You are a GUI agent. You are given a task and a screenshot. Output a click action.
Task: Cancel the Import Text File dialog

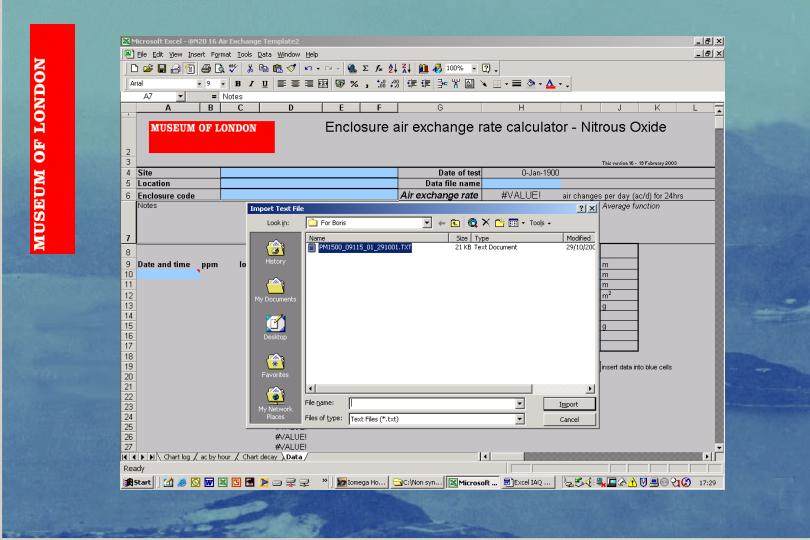(x=569, y=420)
